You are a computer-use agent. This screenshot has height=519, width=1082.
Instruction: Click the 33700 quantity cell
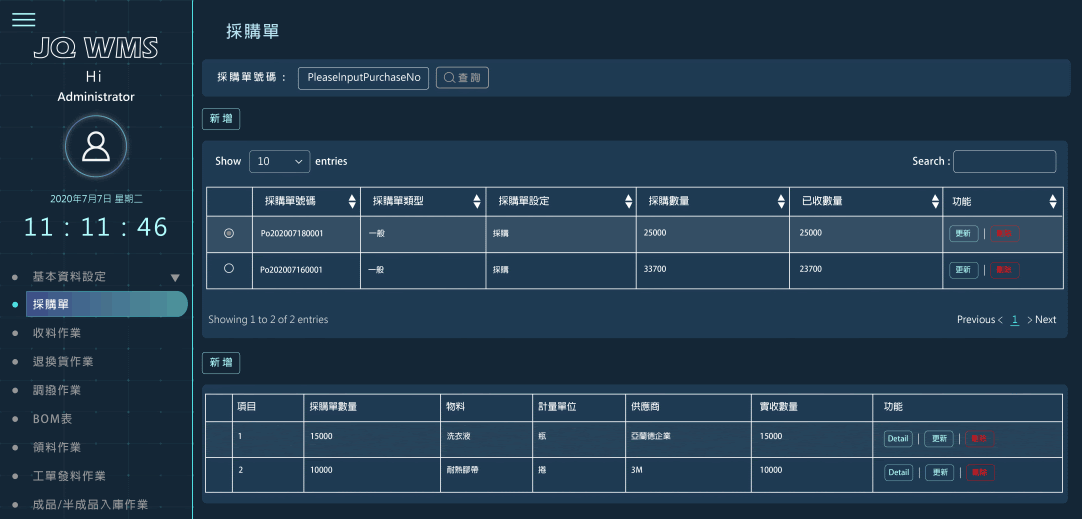pos(713,270)
